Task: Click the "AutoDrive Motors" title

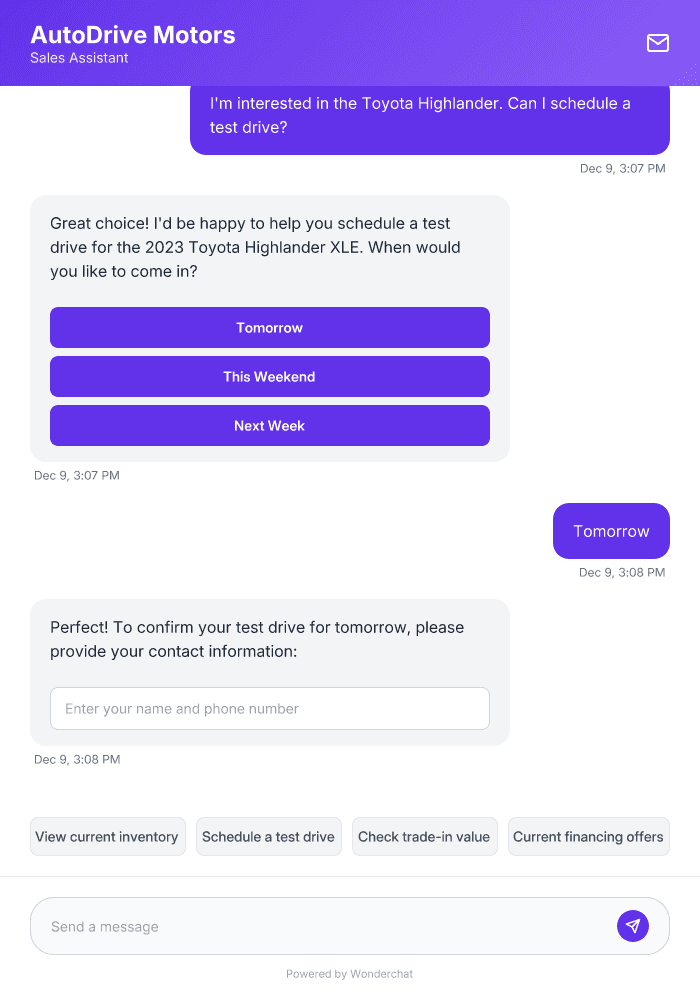Action: [x=133, y=34]
